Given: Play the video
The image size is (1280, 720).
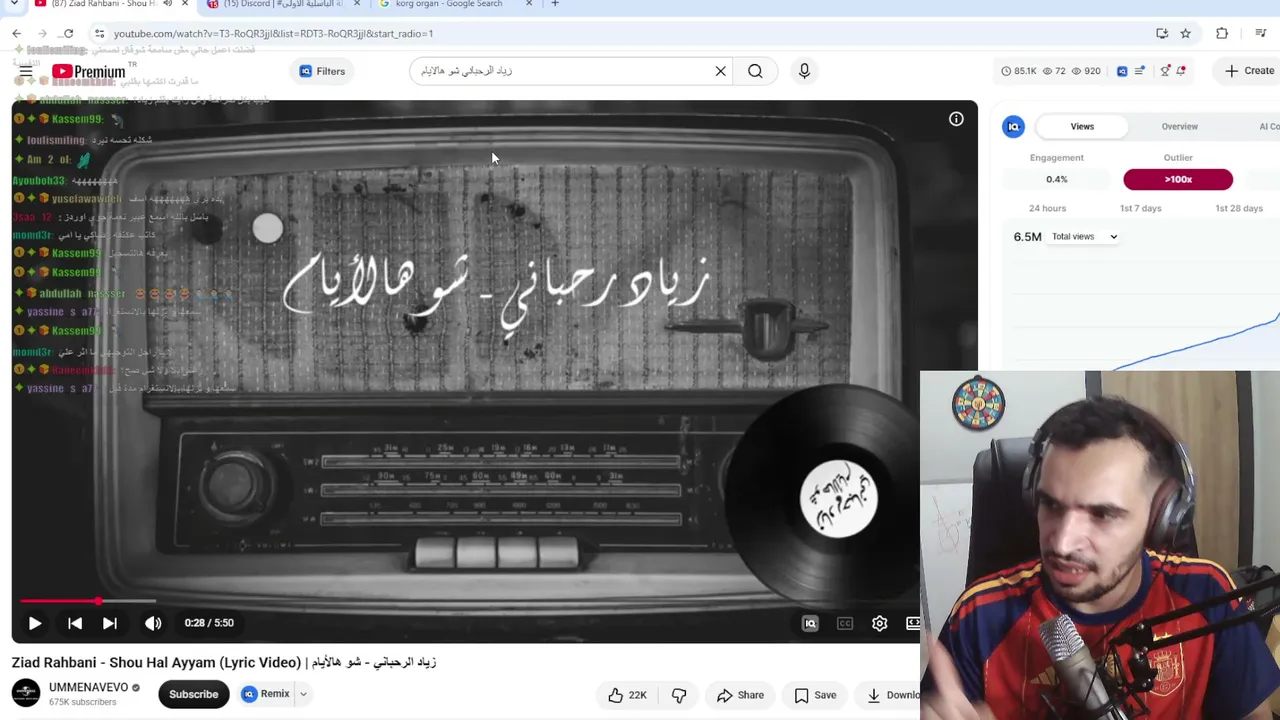Looking at the screenshot, I should click(35, 623).
